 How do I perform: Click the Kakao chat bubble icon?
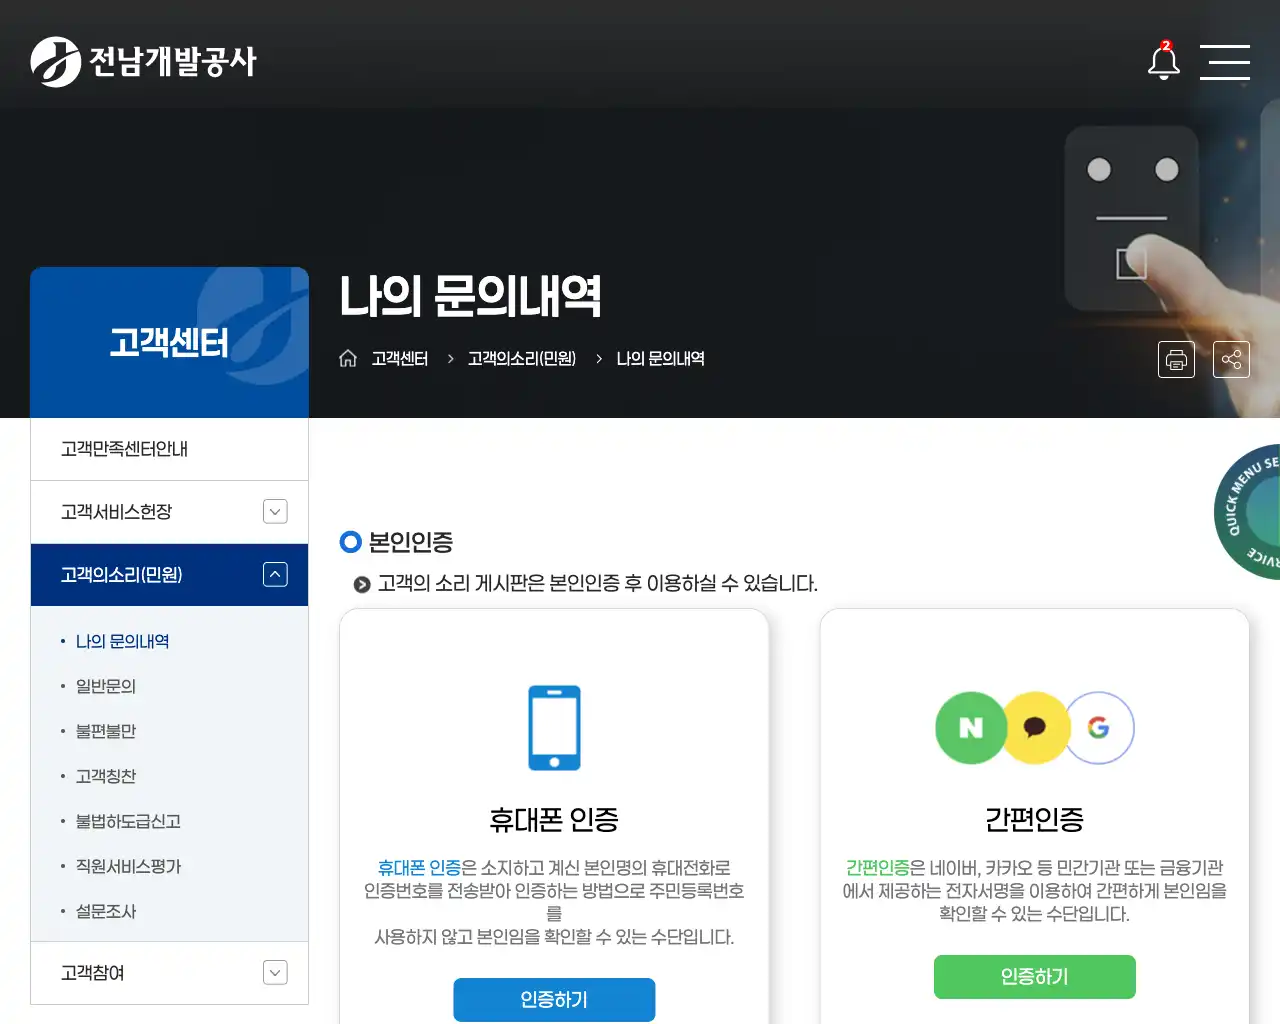[x=1035, y=728]
